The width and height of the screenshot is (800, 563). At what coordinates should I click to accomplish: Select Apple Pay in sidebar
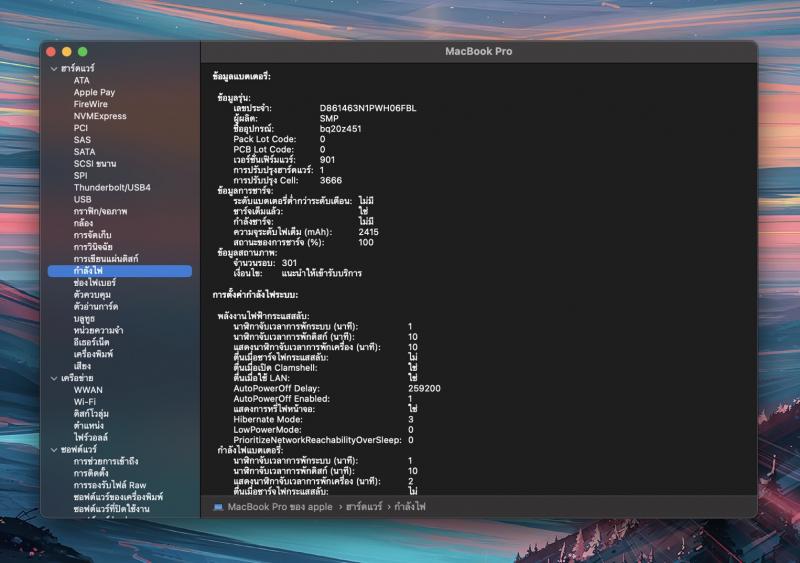pyautogui.click(x=94, y=92)
